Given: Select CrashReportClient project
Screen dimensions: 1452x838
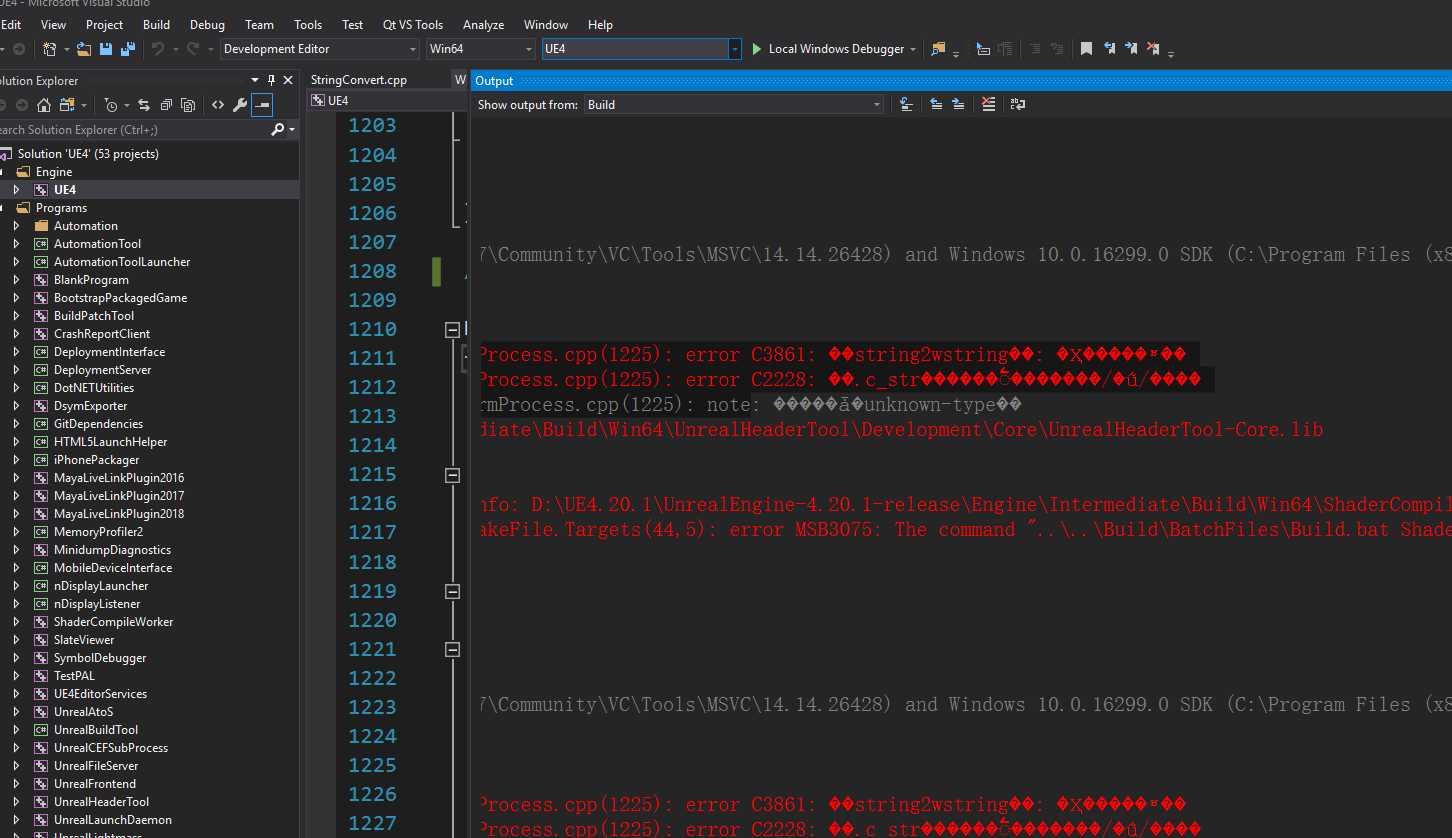Looking at the screenshot, I should pyautogui.click(x=102, y=334).
